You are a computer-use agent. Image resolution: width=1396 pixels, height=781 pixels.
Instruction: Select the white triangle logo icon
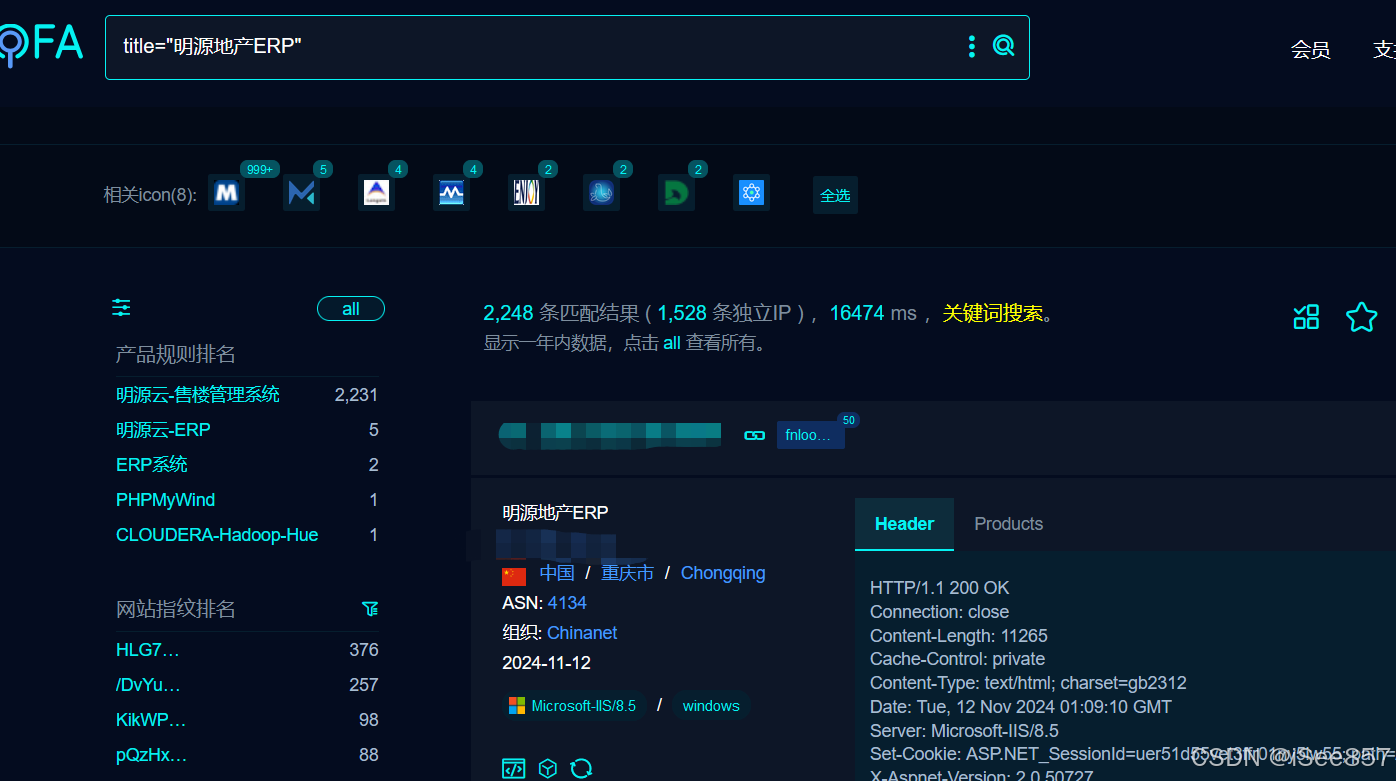376,192
